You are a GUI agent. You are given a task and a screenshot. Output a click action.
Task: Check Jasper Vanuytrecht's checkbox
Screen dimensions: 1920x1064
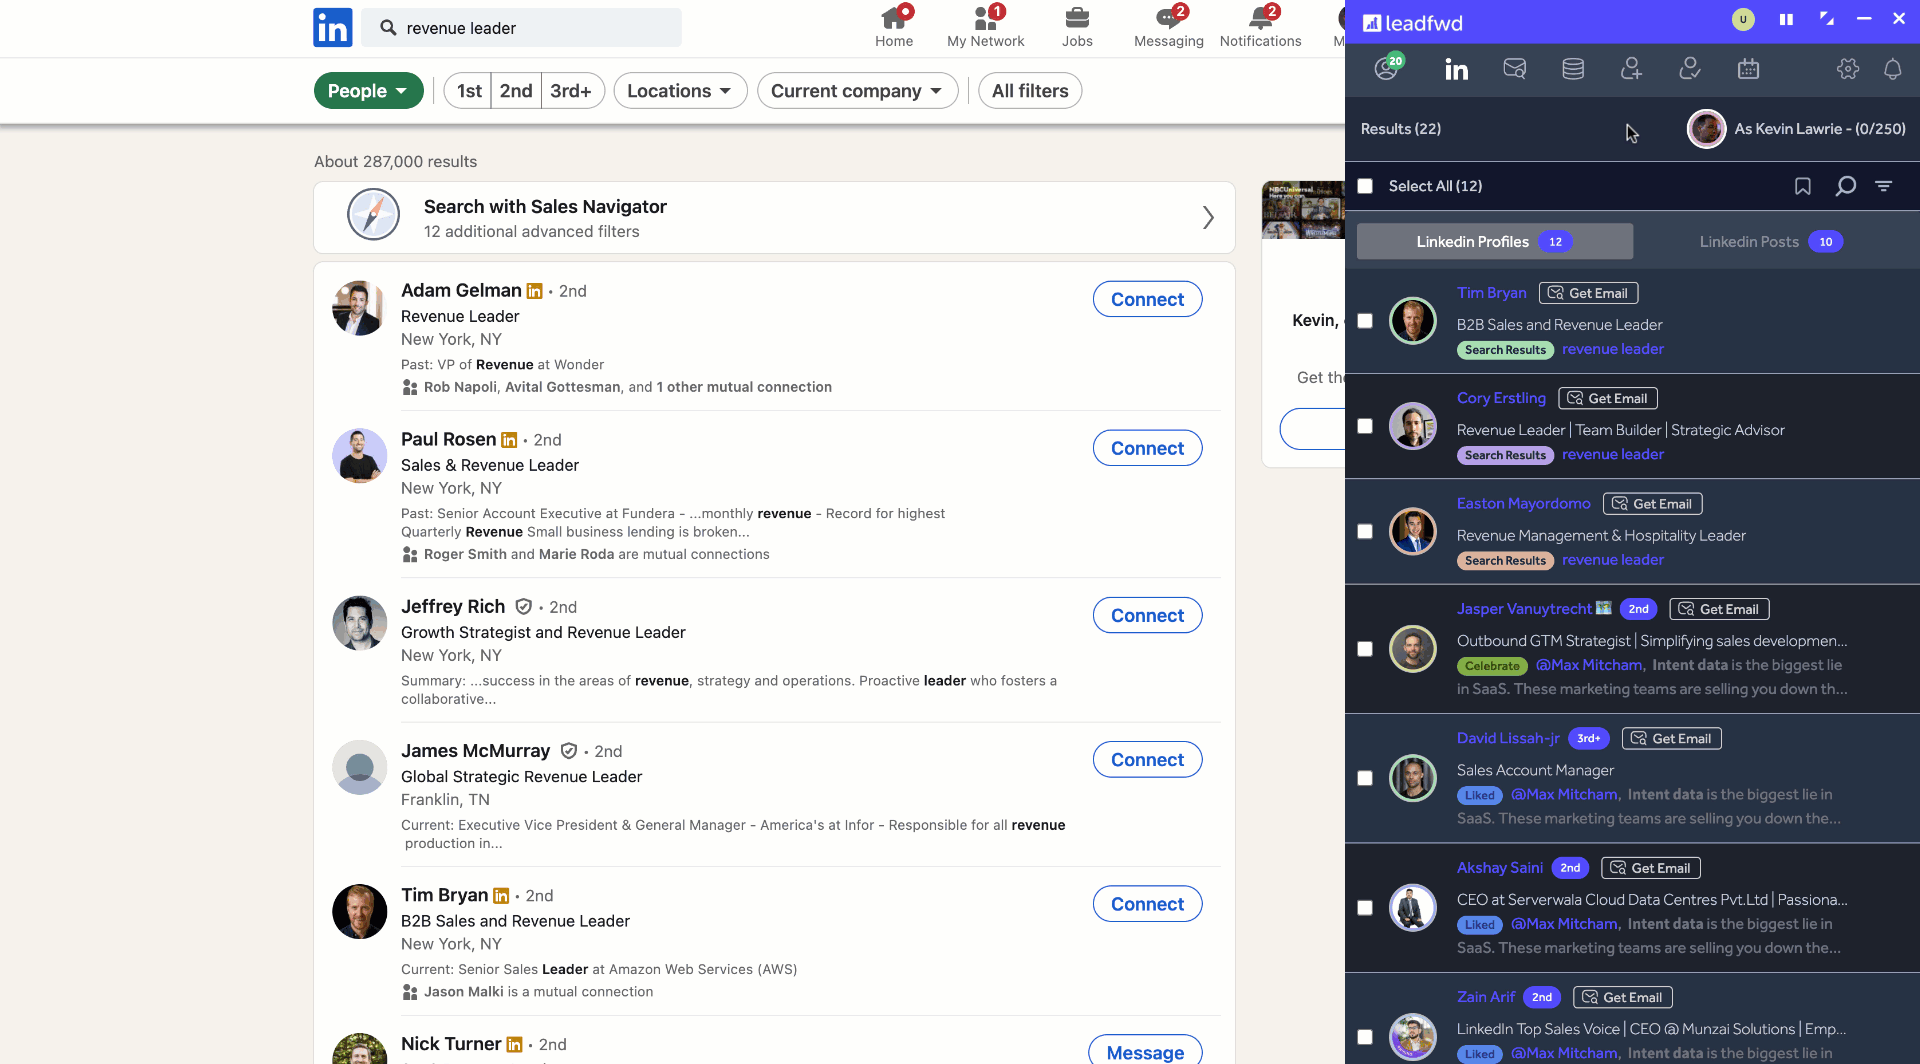[x=1365, y=649]
